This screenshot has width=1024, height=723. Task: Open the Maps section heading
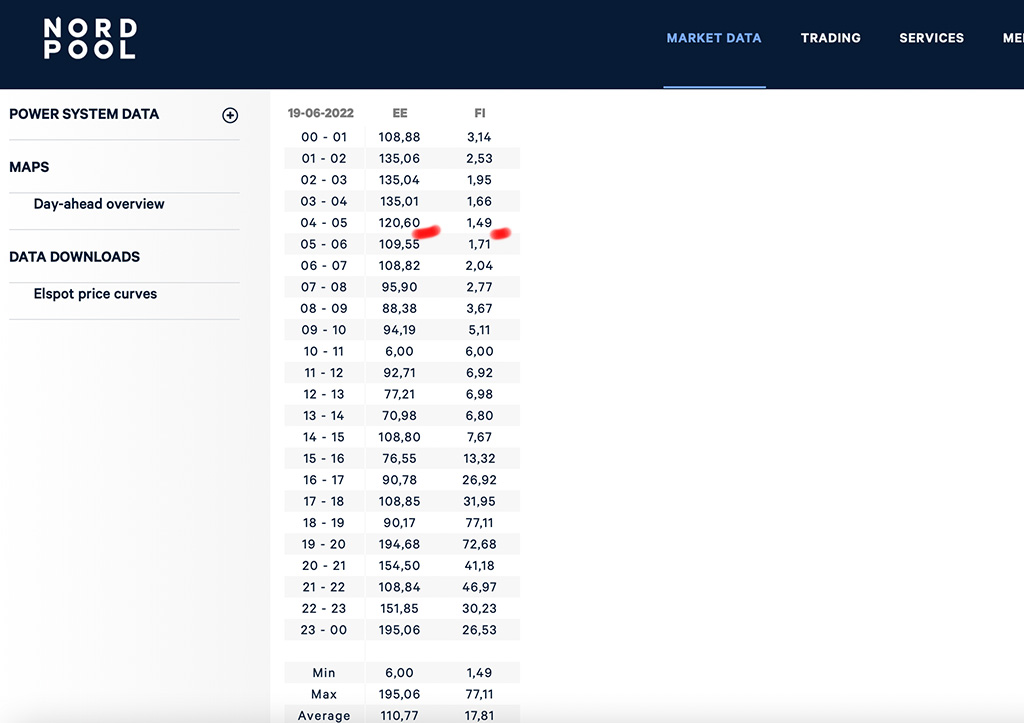pos(29,167)
